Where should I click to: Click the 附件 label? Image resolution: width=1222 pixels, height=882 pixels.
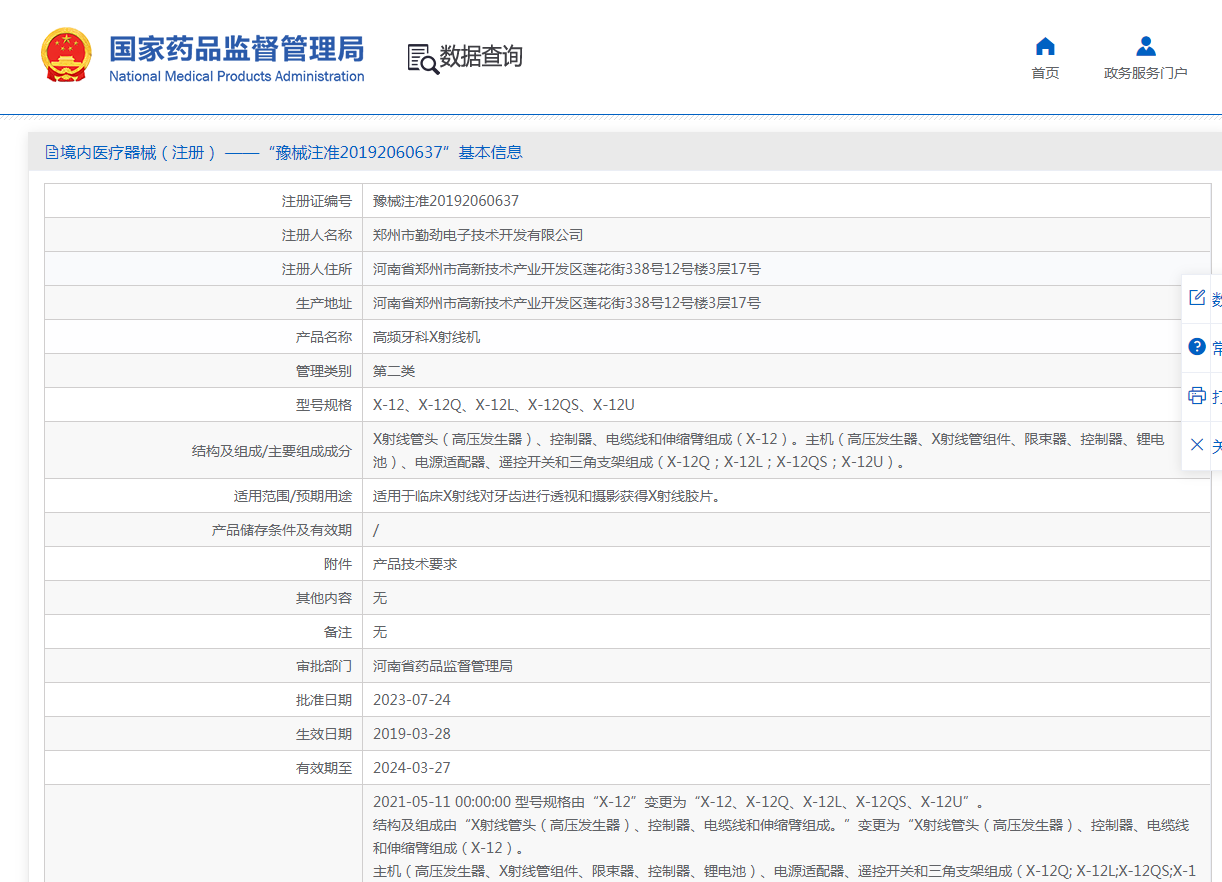point(338,564)
